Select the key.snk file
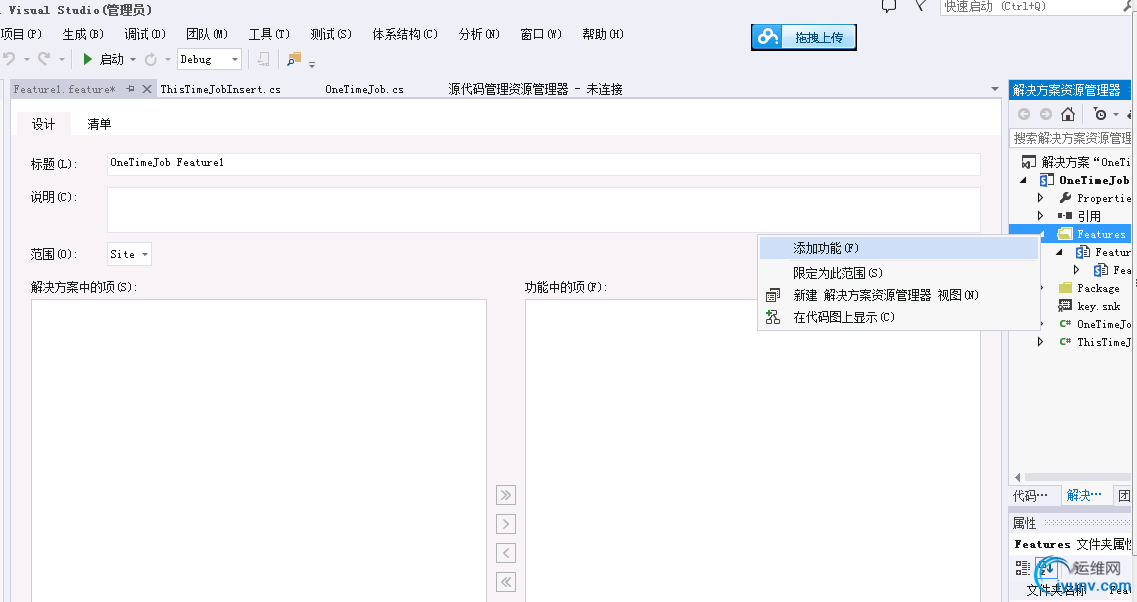This screenshot has height=602, width=1137. 1089,306
